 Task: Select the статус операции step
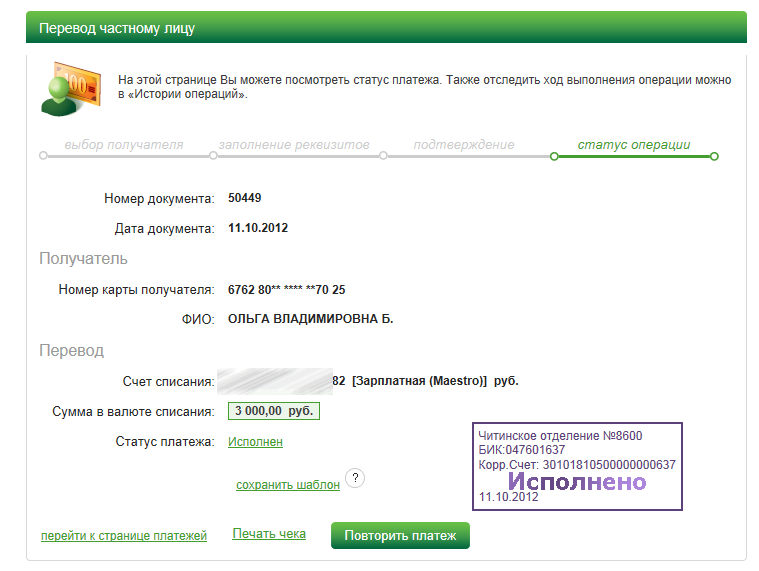634,145
